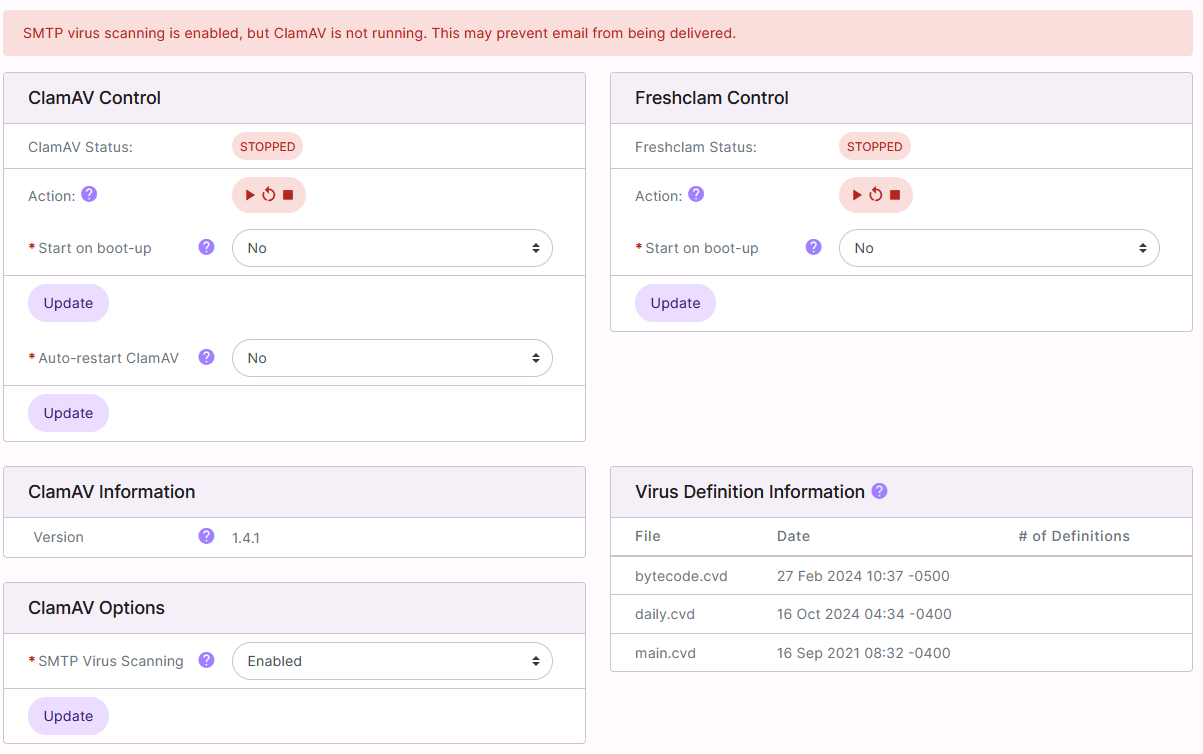This screenshot has width=1203, height=754.
Task: Click Update under Auto-restart ClamAV
Action: coord(68,413)
